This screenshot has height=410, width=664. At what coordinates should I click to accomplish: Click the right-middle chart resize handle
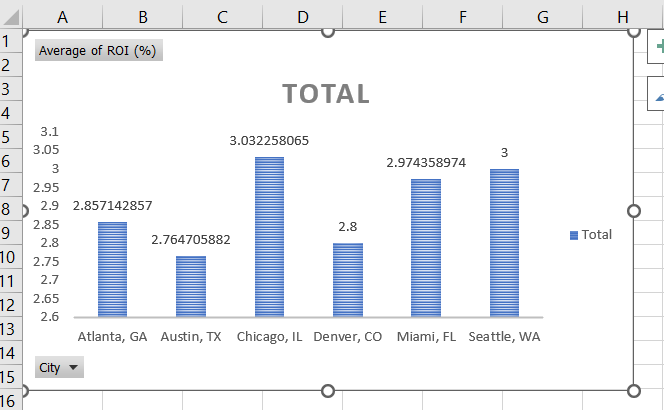632,210
